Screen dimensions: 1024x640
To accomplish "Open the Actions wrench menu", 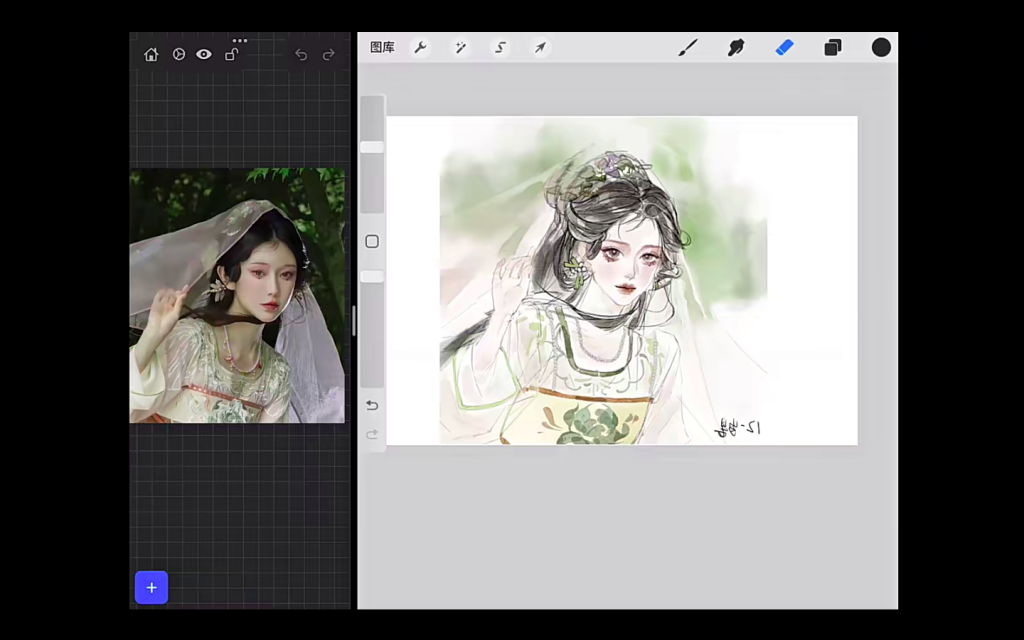I will (x=420, y=47).
